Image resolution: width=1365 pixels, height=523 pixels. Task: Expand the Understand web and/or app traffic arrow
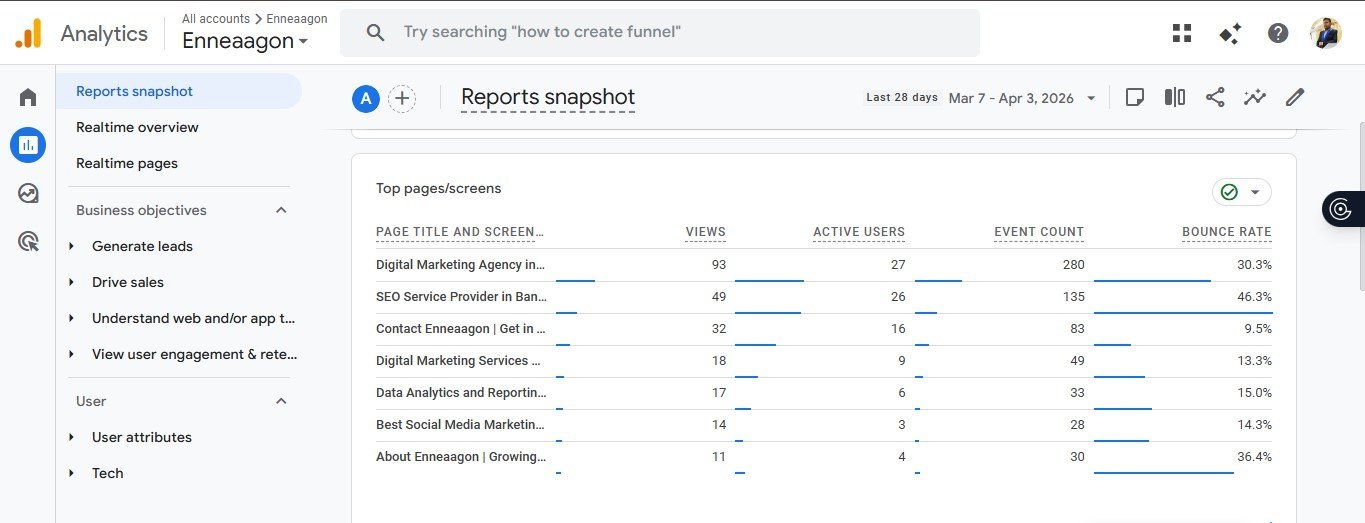71,318
